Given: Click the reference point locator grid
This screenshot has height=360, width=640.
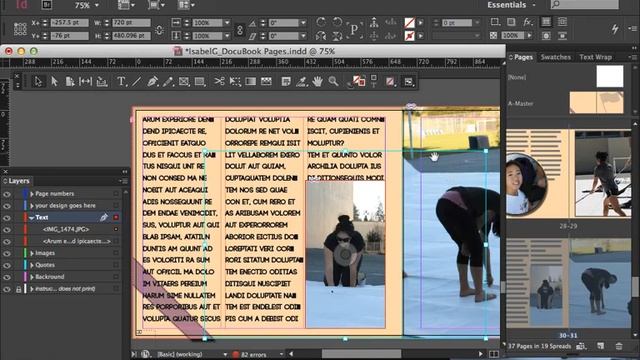Looking at the screenshot, I should click(x=20, y=29).
